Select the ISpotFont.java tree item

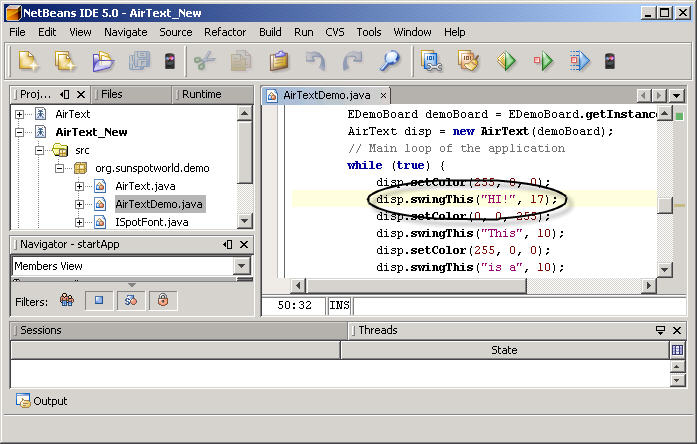[152, 222]
